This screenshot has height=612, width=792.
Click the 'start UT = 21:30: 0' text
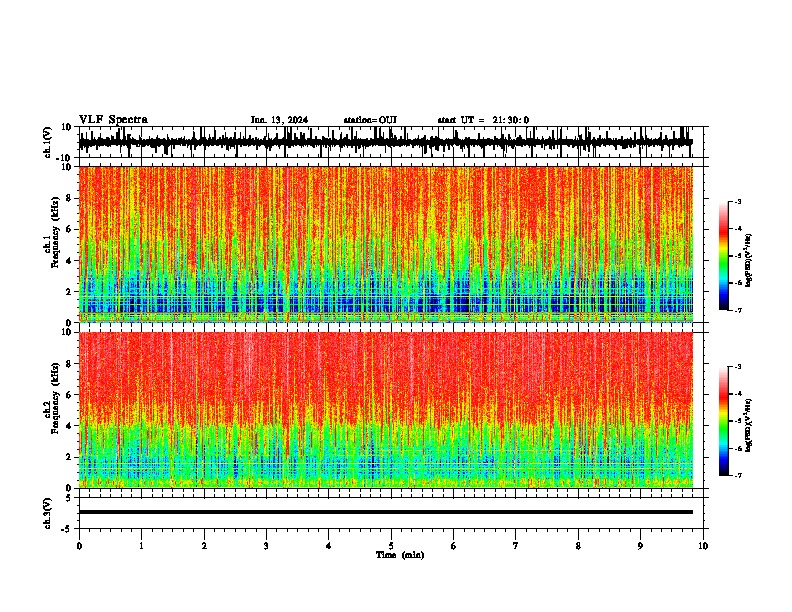483,120
